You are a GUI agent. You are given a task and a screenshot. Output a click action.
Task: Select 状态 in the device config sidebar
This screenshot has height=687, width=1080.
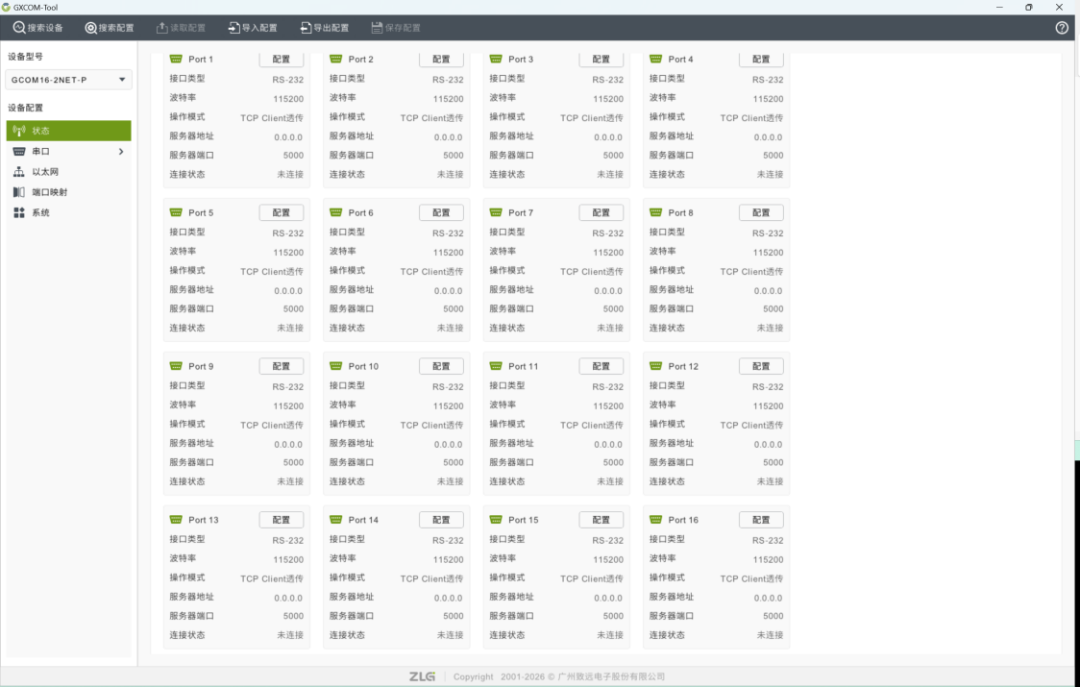69,130
